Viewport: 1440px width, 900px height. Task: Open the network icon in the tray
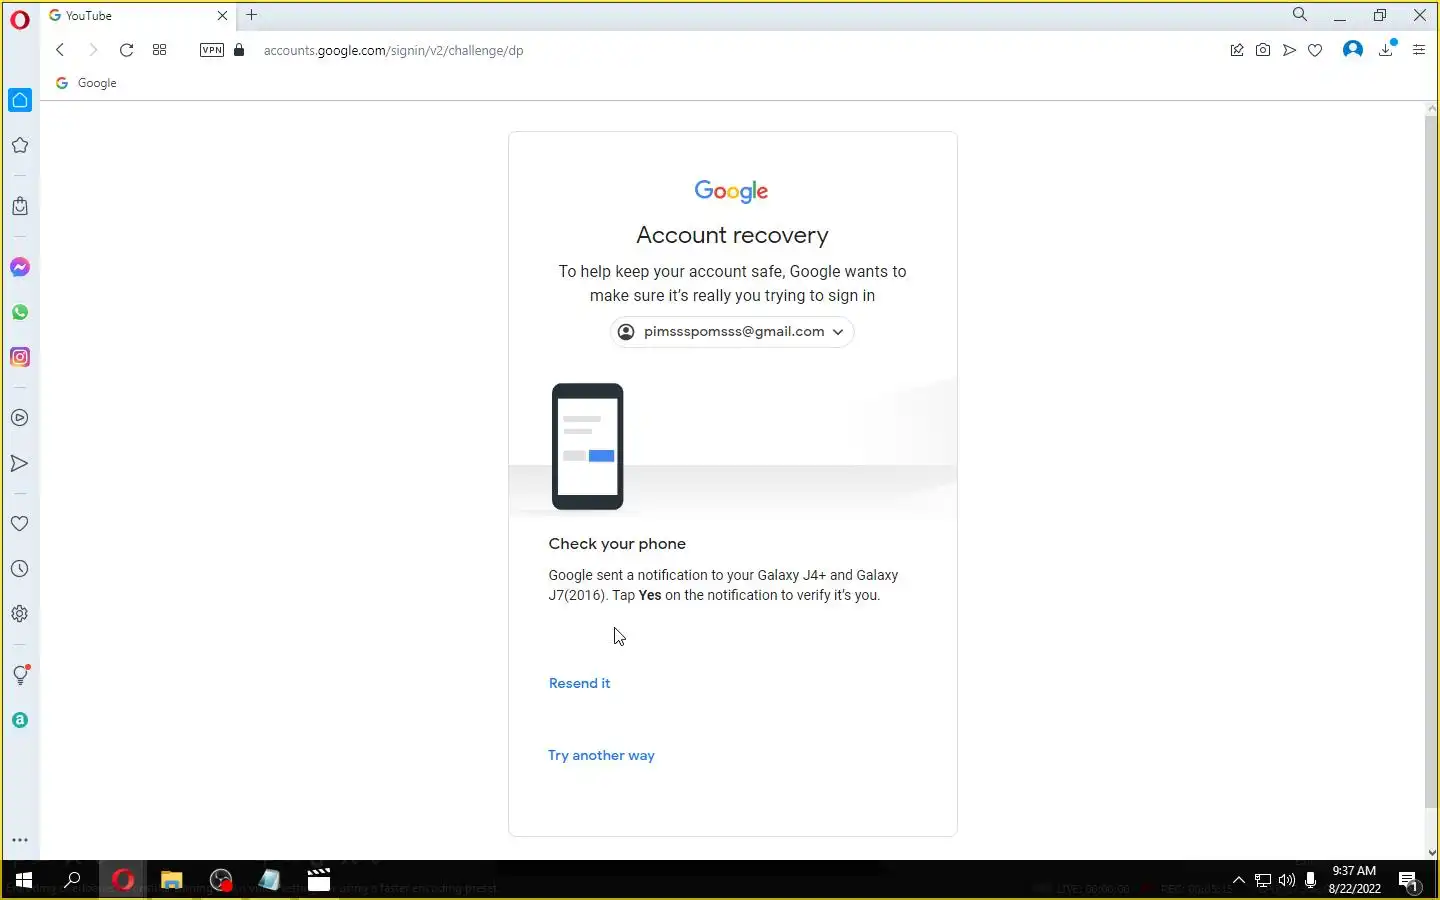pyautogui.click(x=1263, y=880)
